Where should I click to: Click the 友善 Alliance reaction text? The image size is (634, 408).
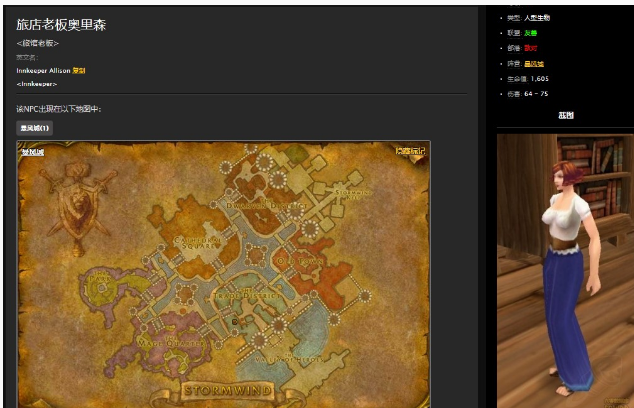tap(530, 33)
